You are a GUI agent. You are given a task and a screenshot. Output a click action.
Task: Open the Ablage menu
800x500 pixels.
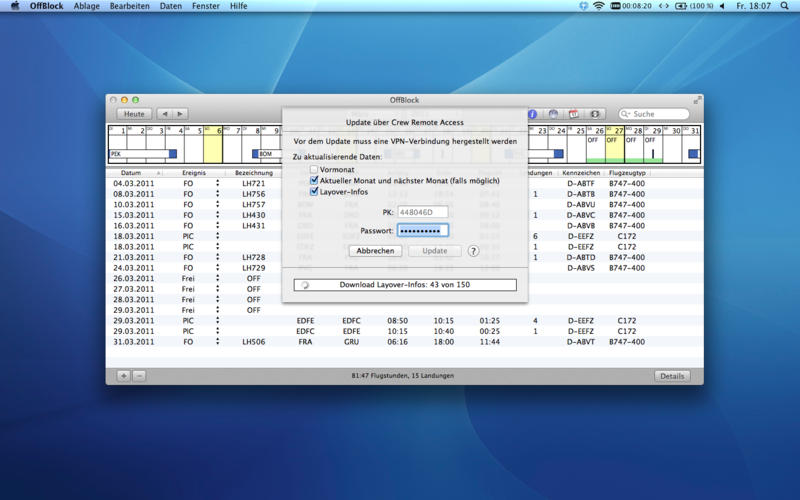87,6
